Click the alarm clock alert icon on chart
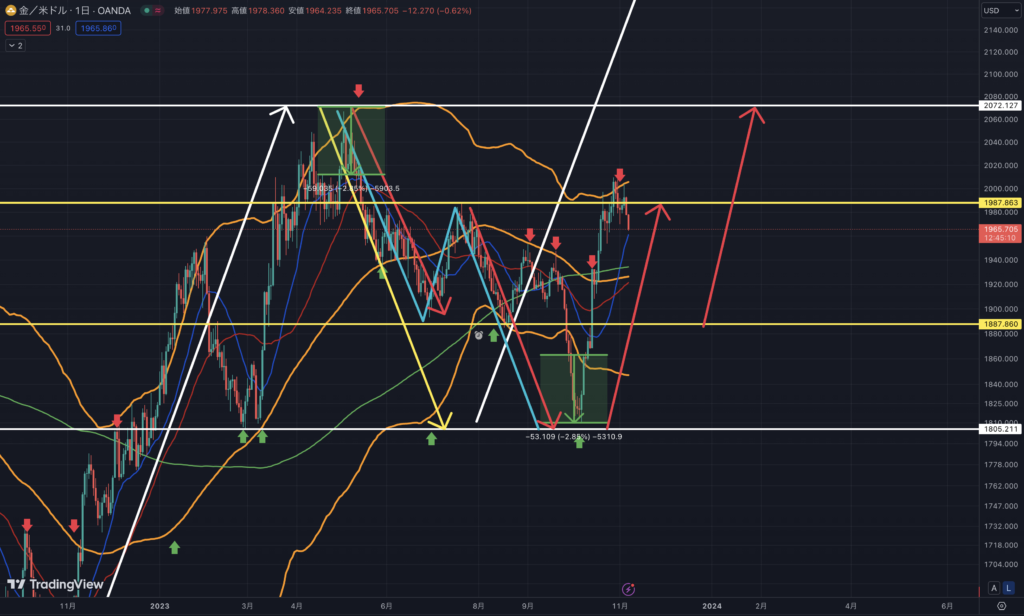Viewport: 1024px width, 616px height. tap(479, 335)
